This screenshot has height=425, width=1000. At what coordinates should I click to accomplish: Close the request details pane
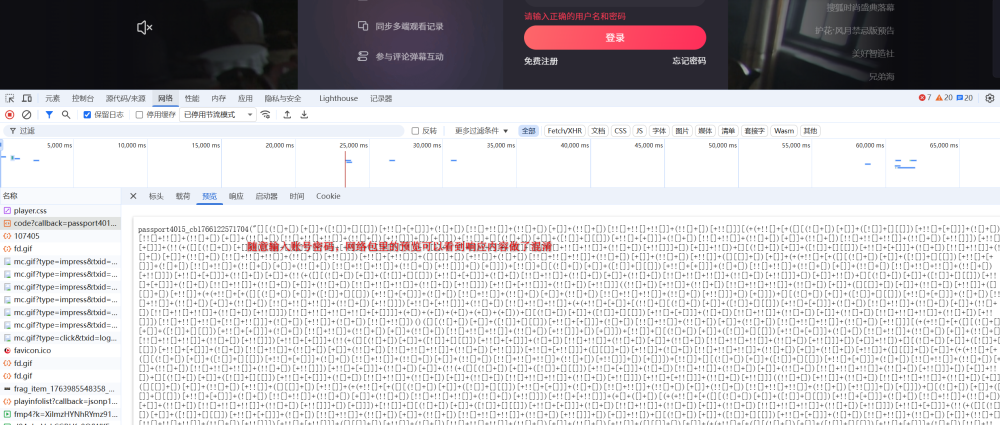[133, 196]
